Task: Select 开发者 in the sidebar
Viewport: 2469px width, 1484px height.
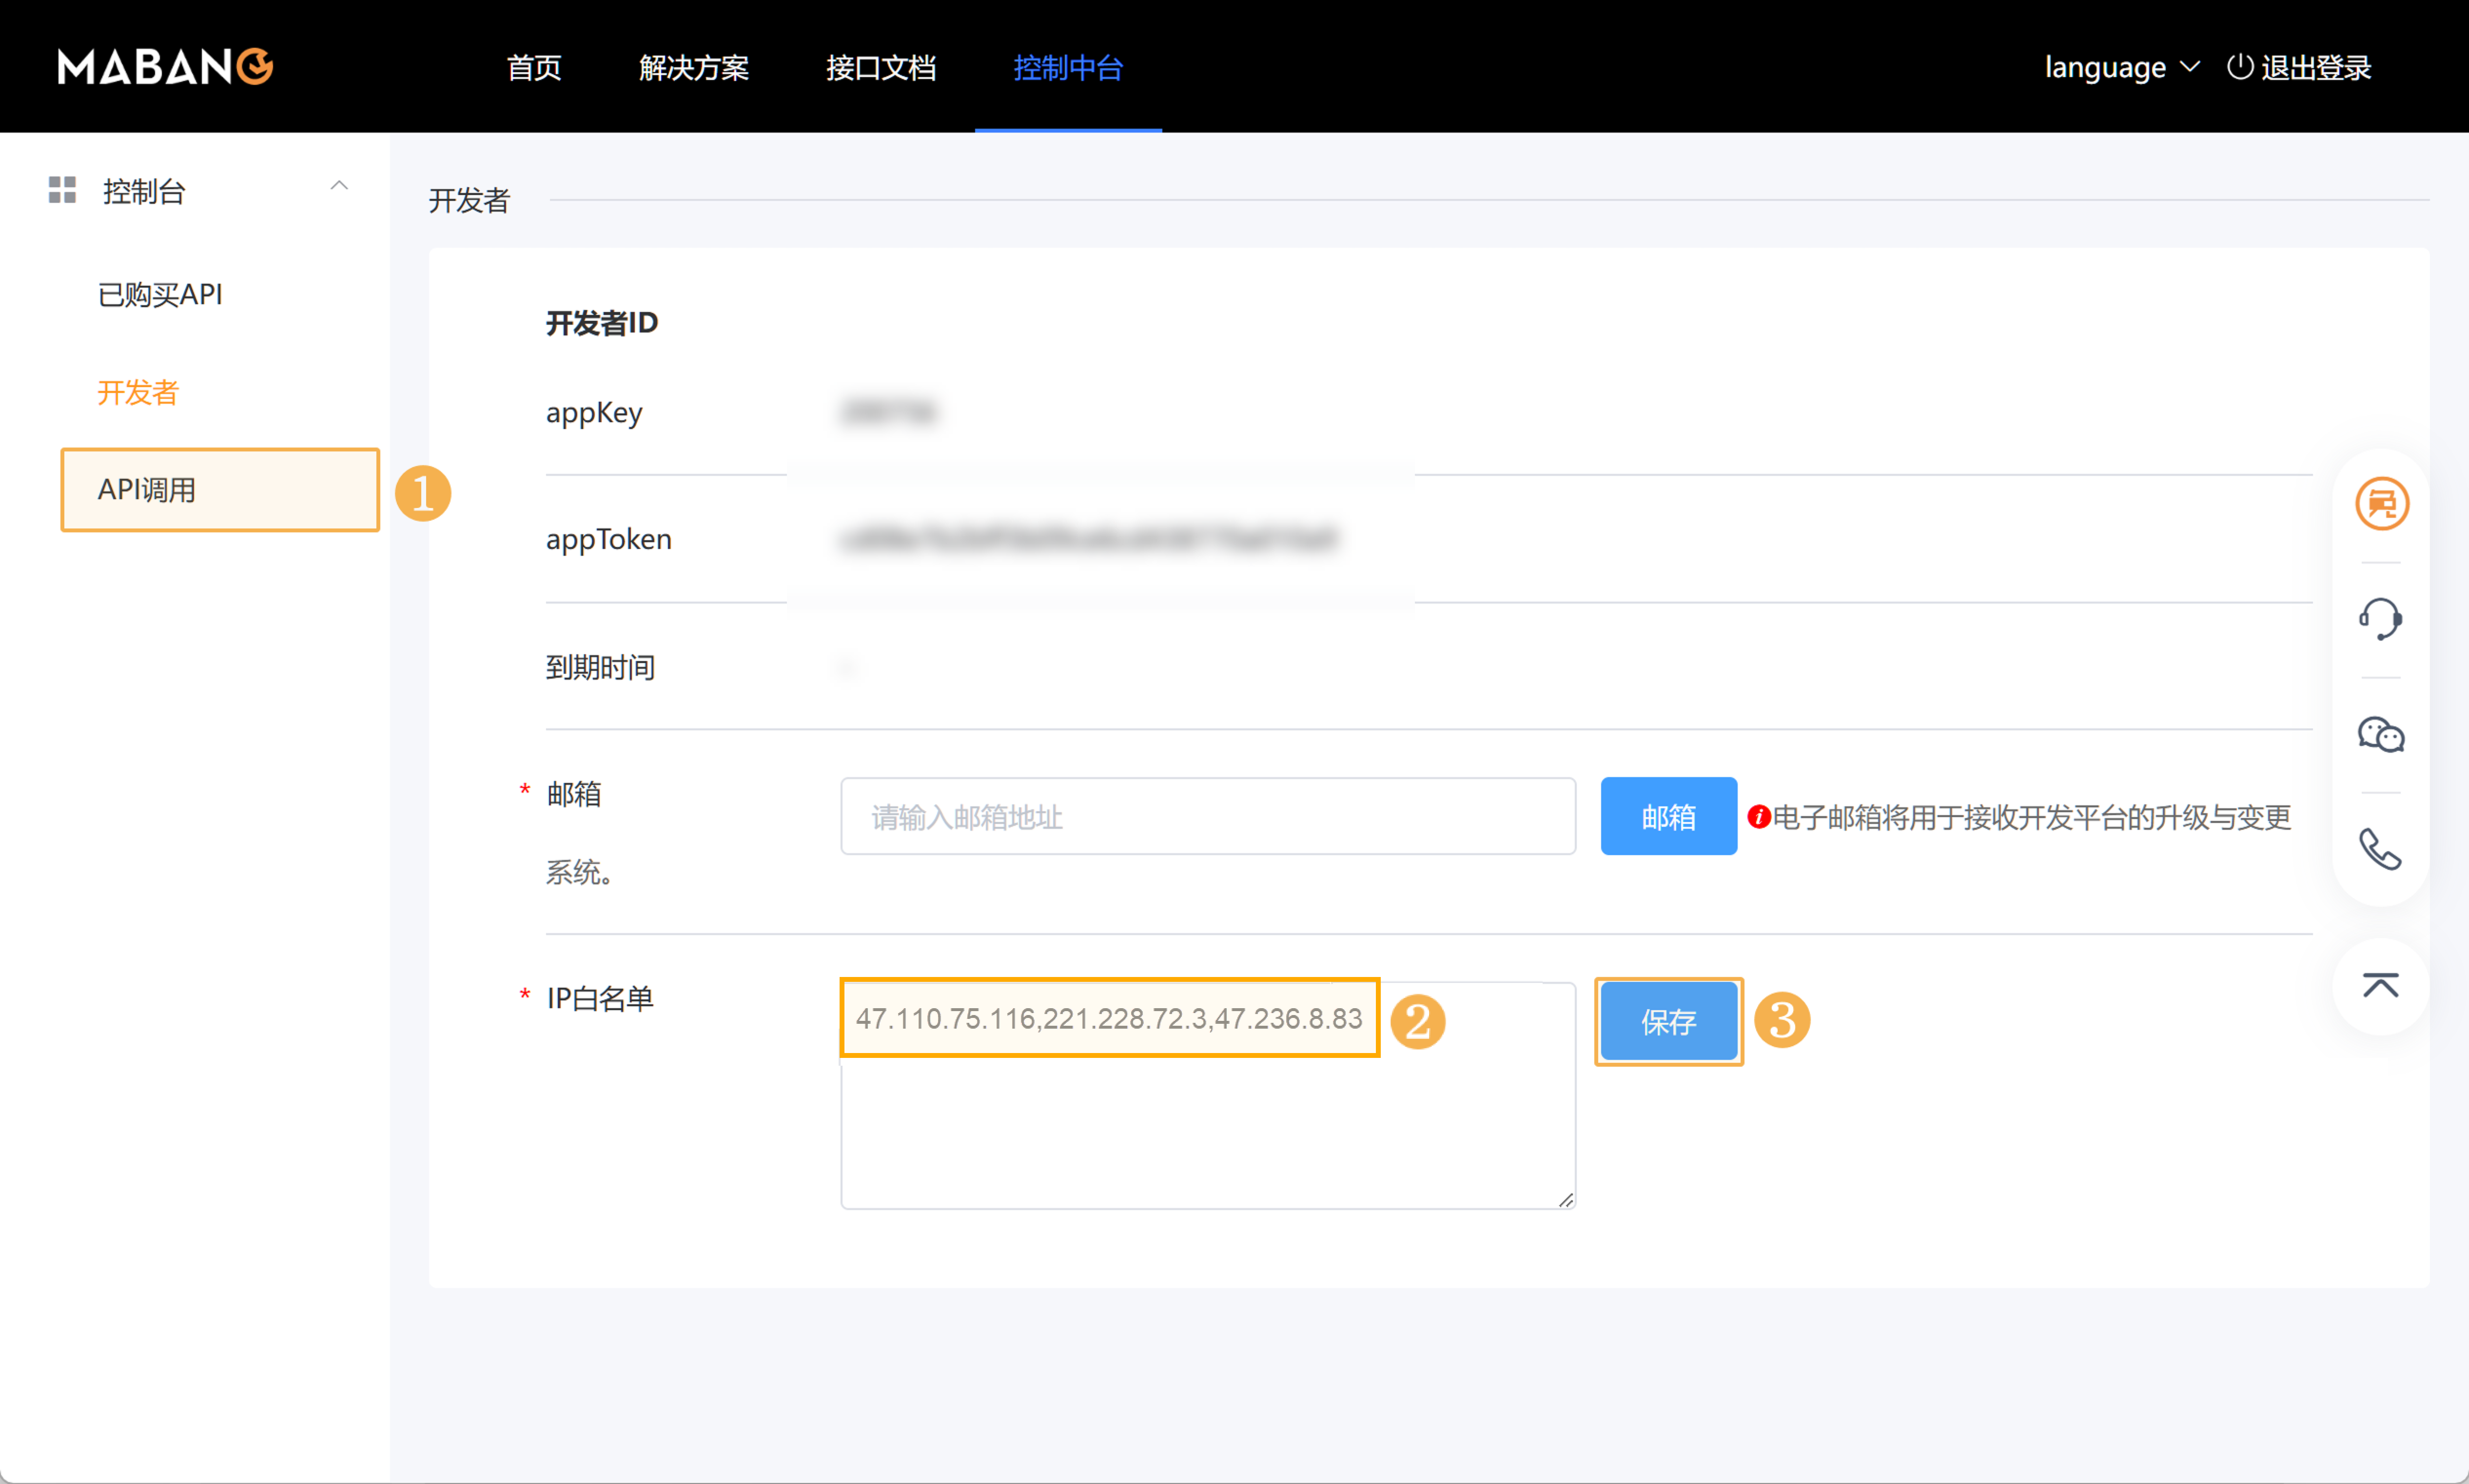Action: (138, 392)
